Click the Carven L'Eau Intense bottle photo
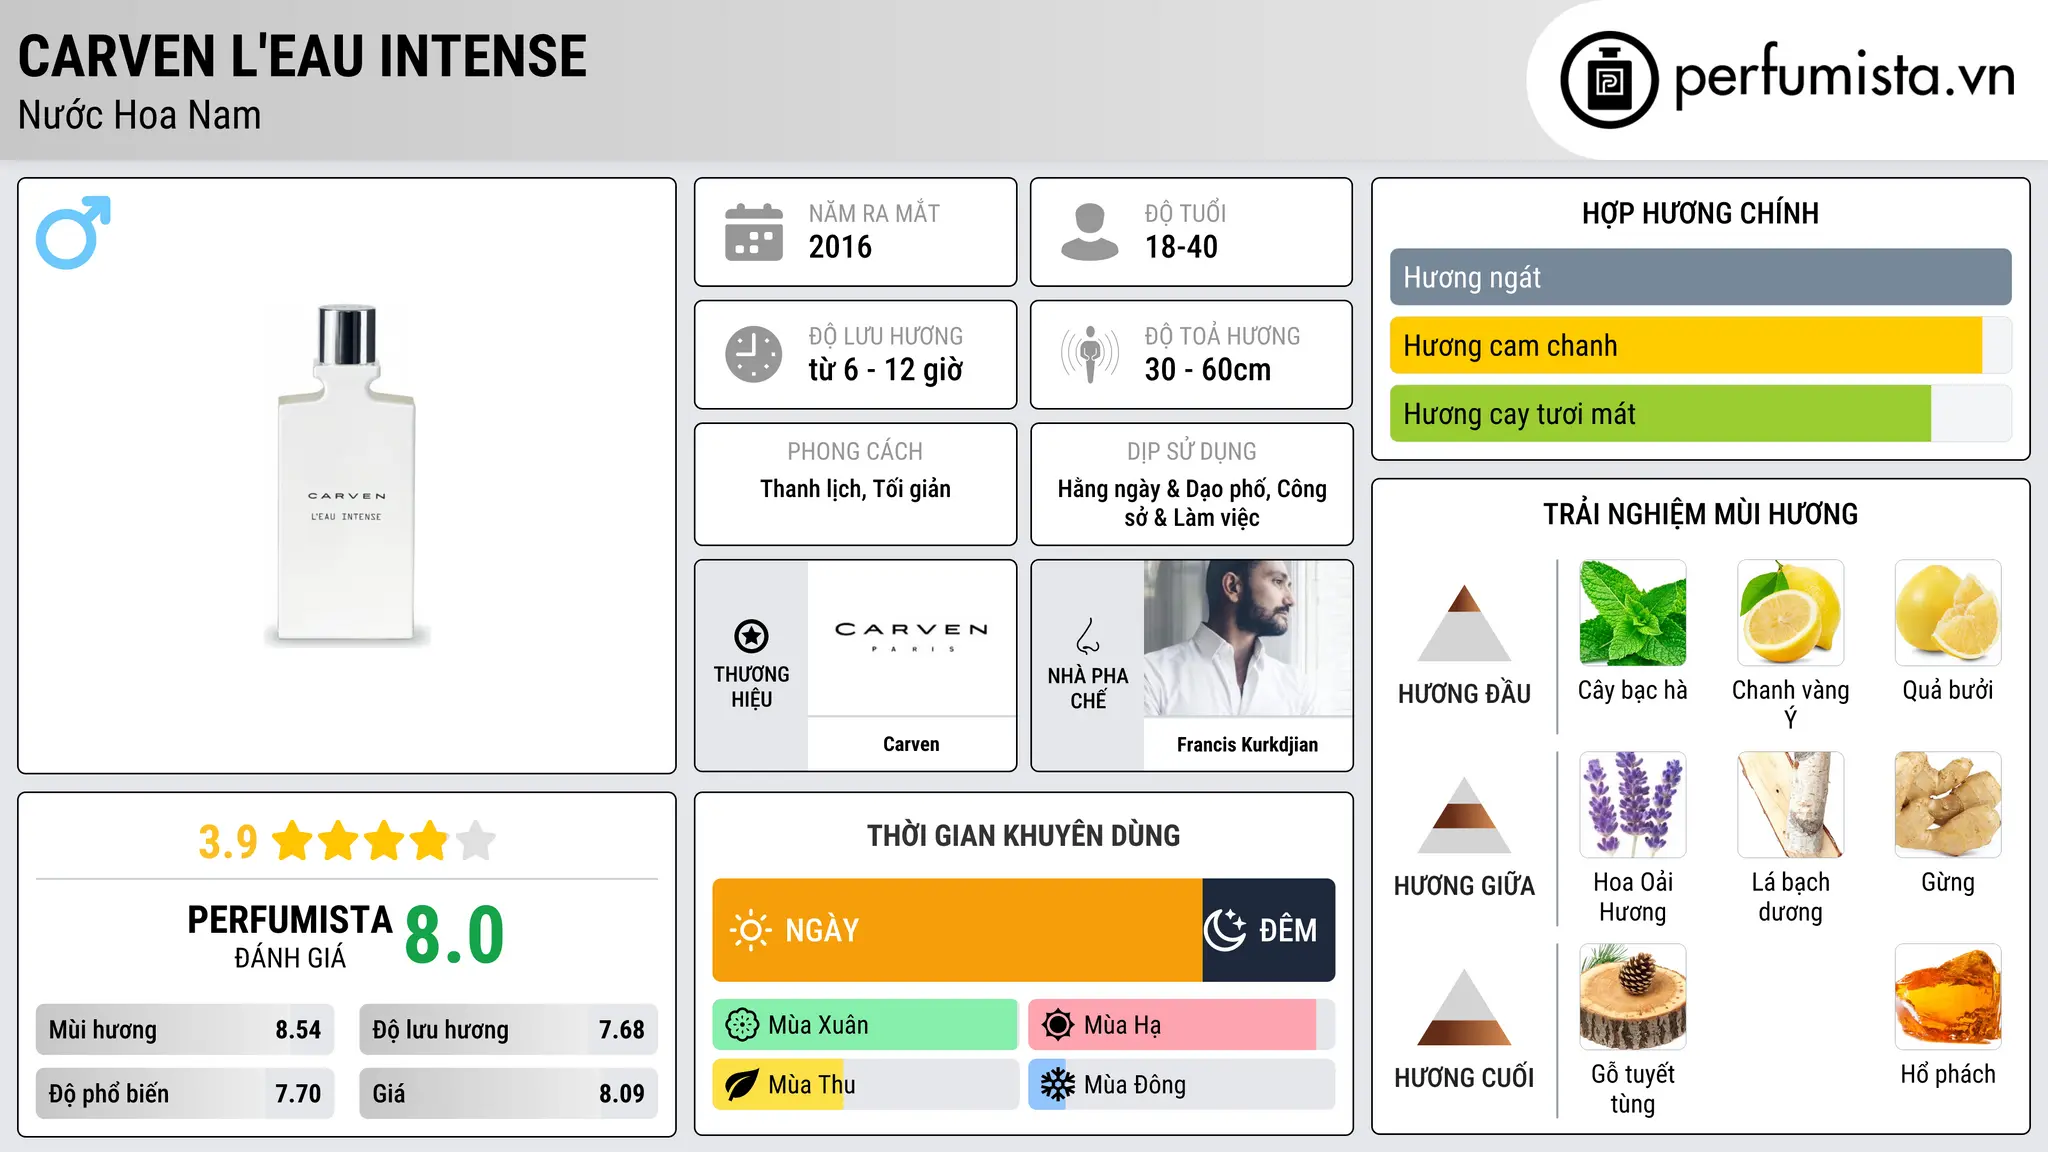Image resolution: width=2048 pixels, height=1152 pixels. pos(346,474)
